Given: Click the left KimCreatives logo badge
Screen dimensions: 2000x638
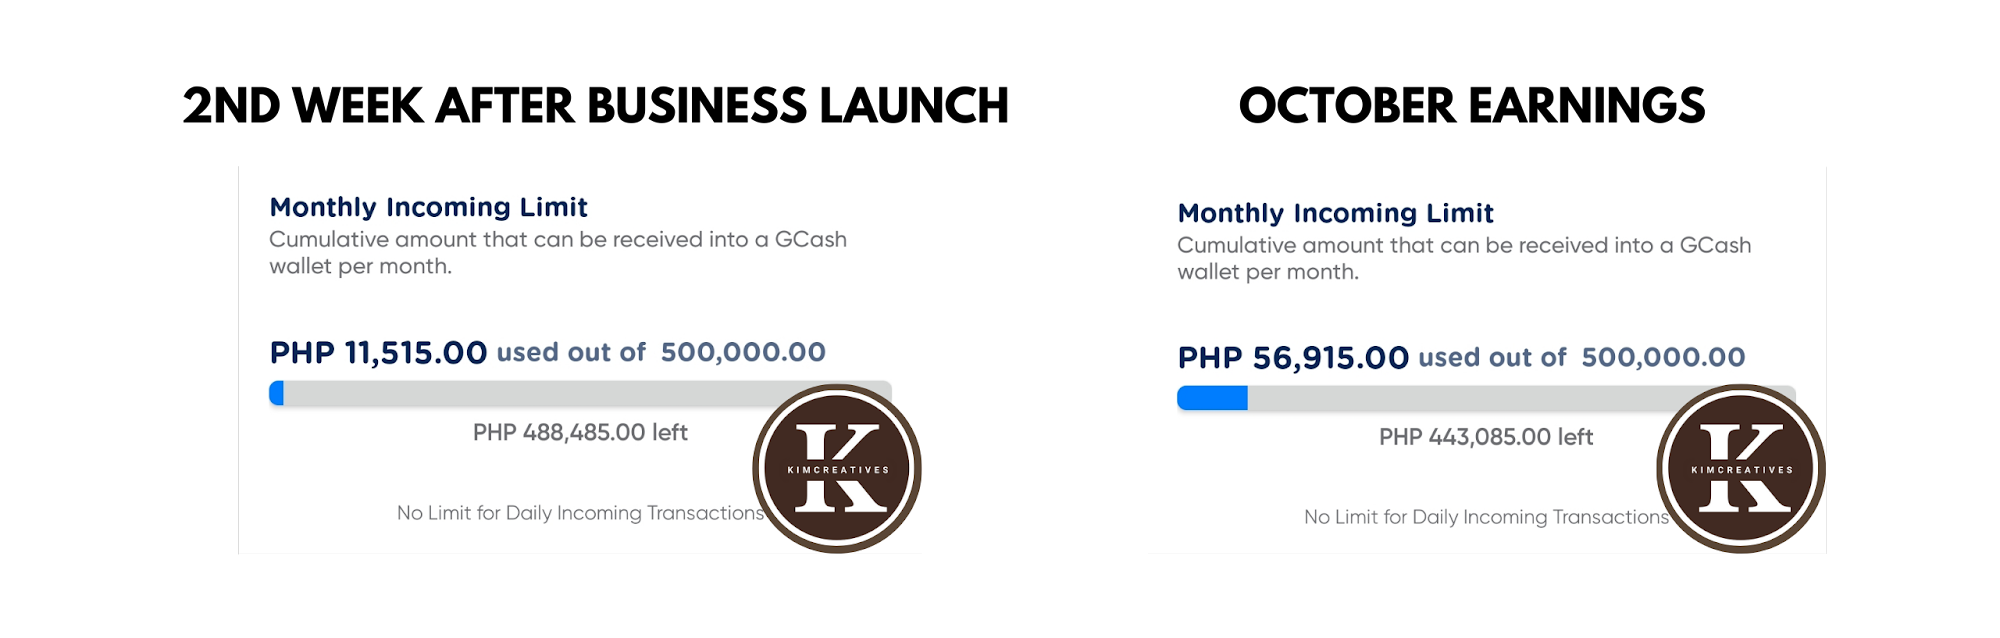Looking at the screenshot, I should pos(837,469).
